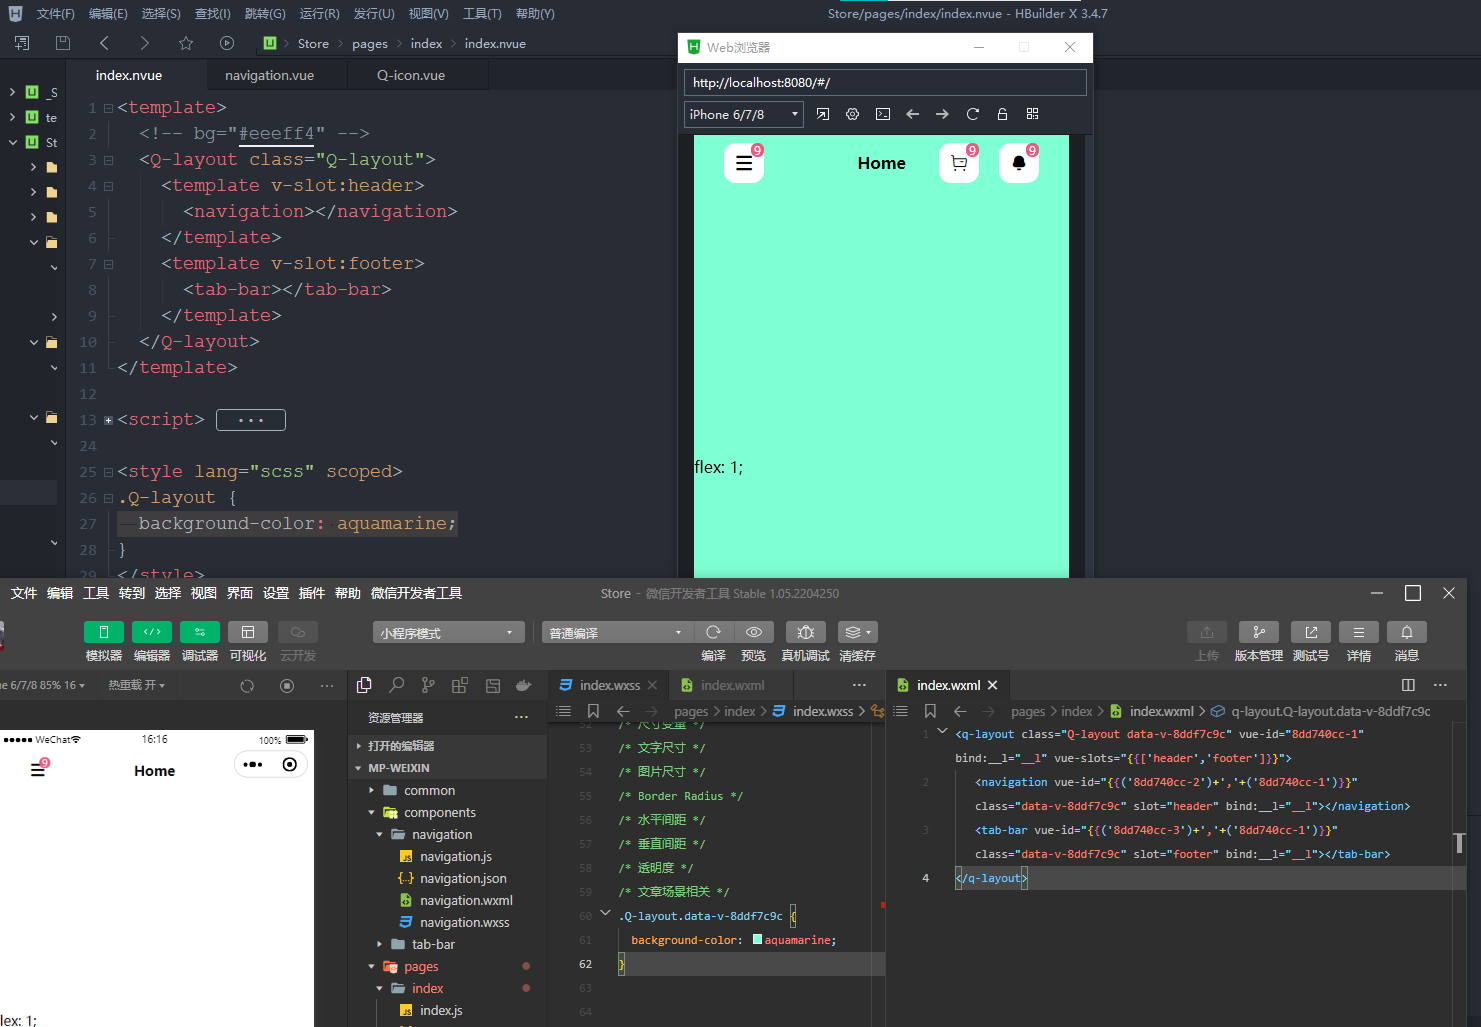Toggle the 调试器 debugger panel button
This screenshot has width=1481, height=1027.
click(200, 632)
